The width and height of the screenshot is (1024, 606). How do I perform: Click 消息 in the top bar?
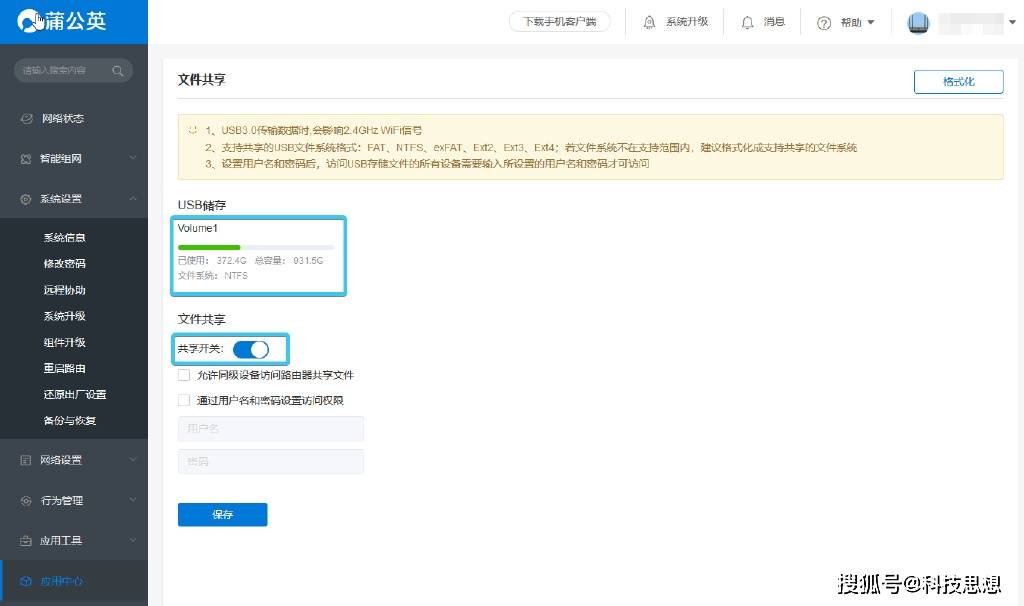(x=775, y=22)
